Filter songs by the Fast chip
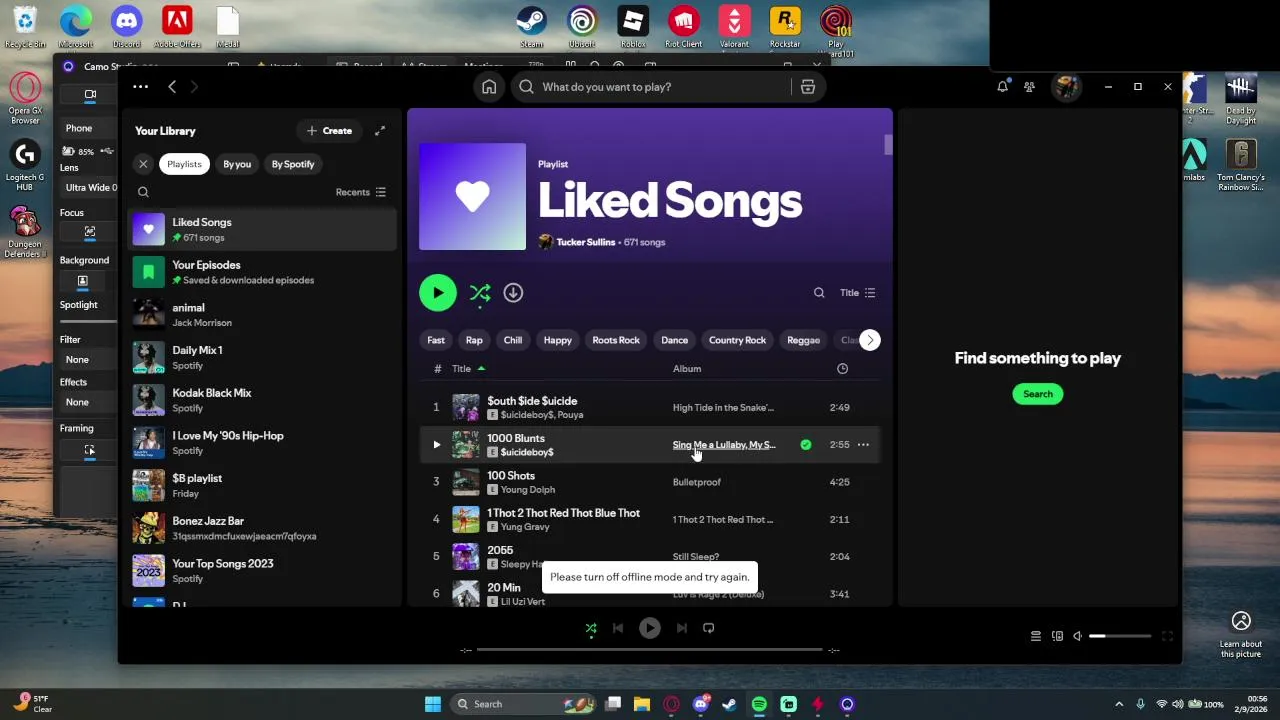The image size is (1280, 720). 436,340
